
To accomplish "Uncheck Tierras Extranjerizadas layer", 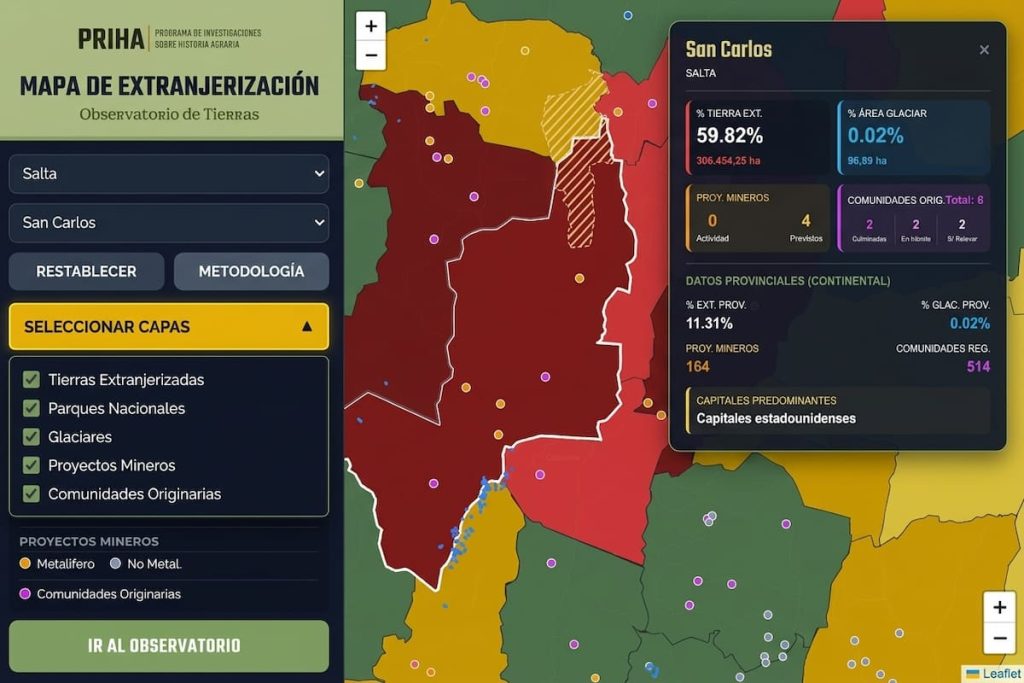I will (x=31, y=379).
